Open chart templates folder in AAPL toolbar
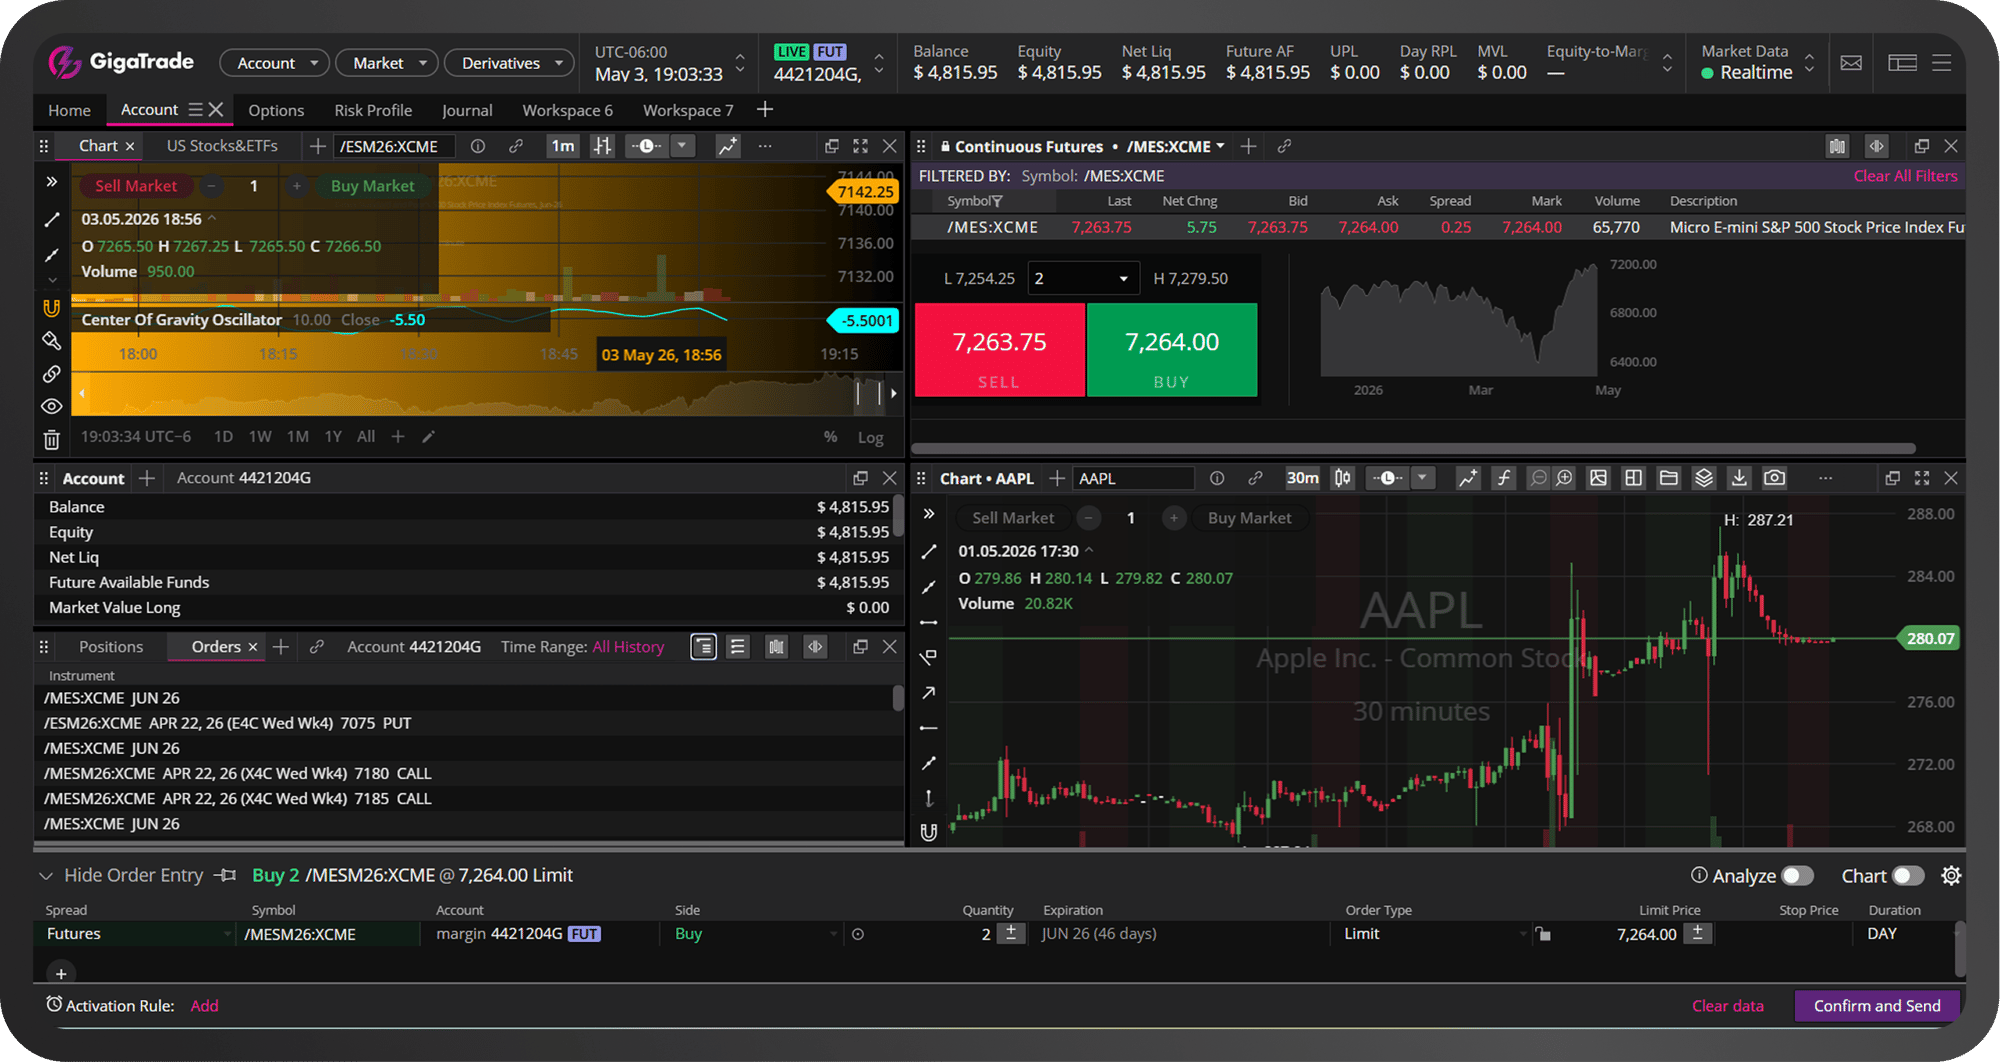Viewport: 2000px width, 1062px height. (x=1669, y=478)
